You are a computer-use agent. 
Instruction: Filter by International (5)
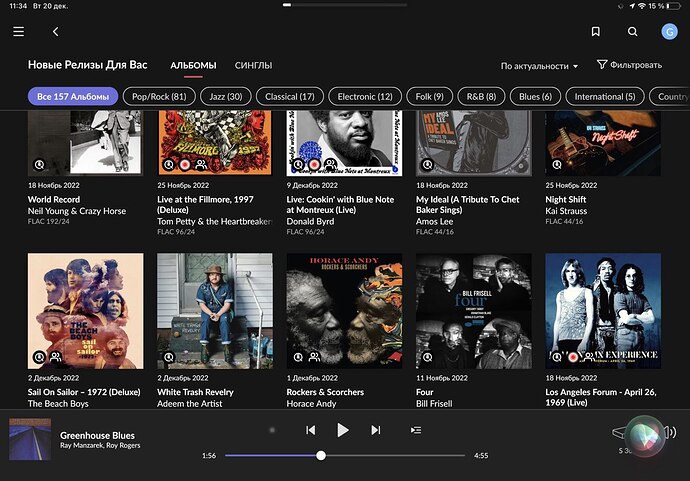coord(605,96)
